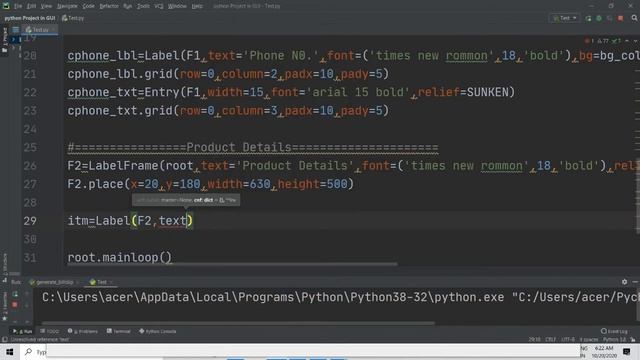Click the 4 spaces indent setting
The image size is (640, 360).
(589, 339)
